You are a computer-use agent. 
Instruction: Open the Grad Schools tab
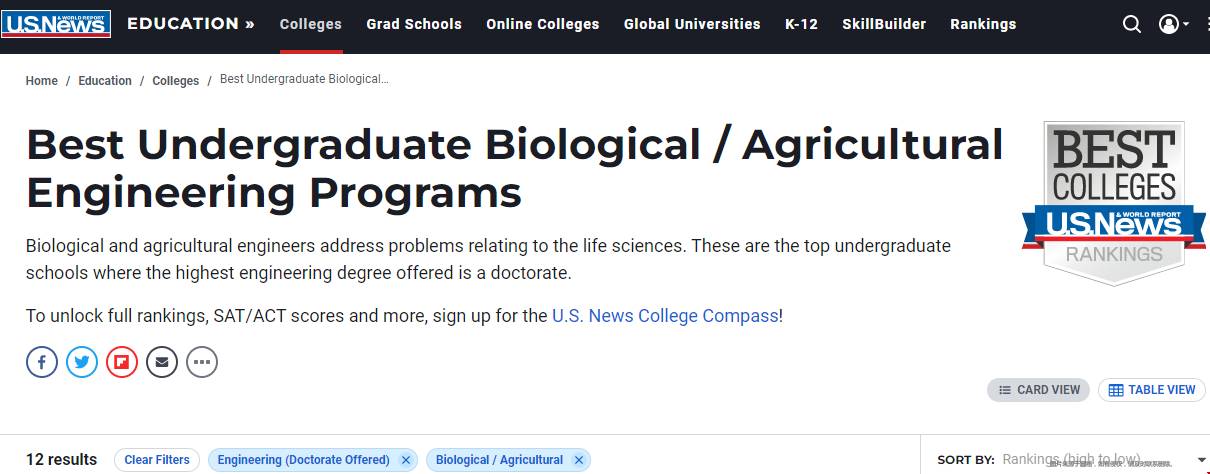[414, 24]
